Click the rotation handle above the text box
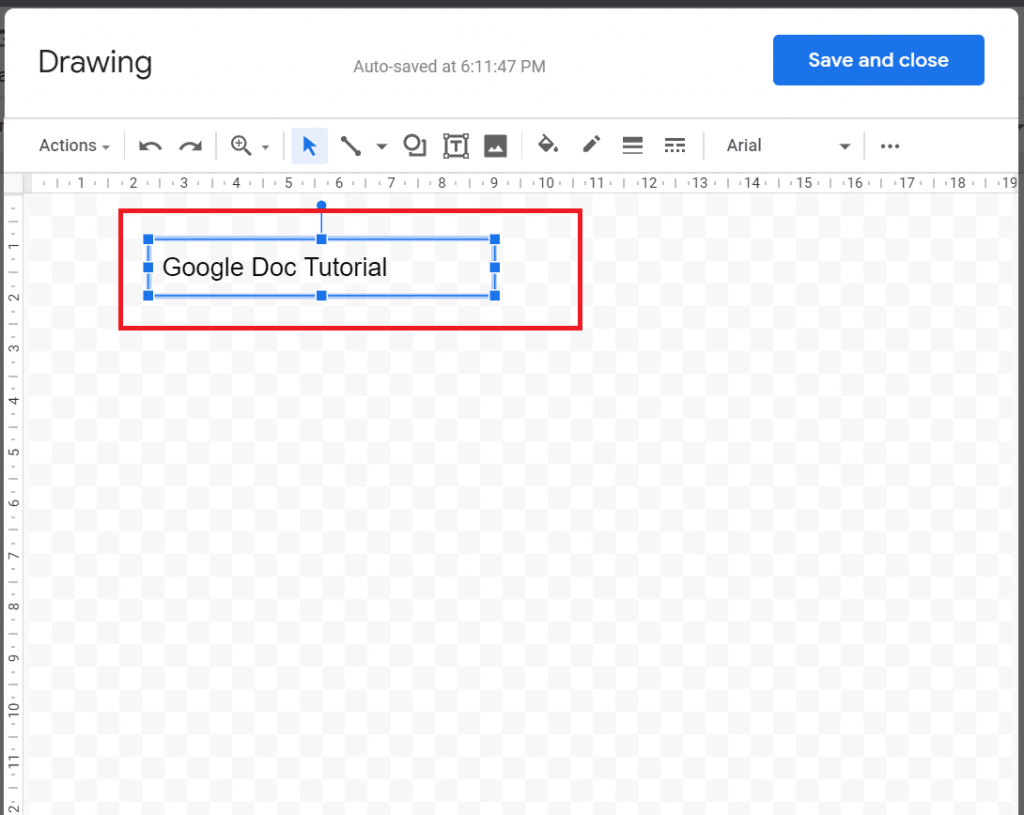The width and height of the screenshot is (1024, 815). 321,205
